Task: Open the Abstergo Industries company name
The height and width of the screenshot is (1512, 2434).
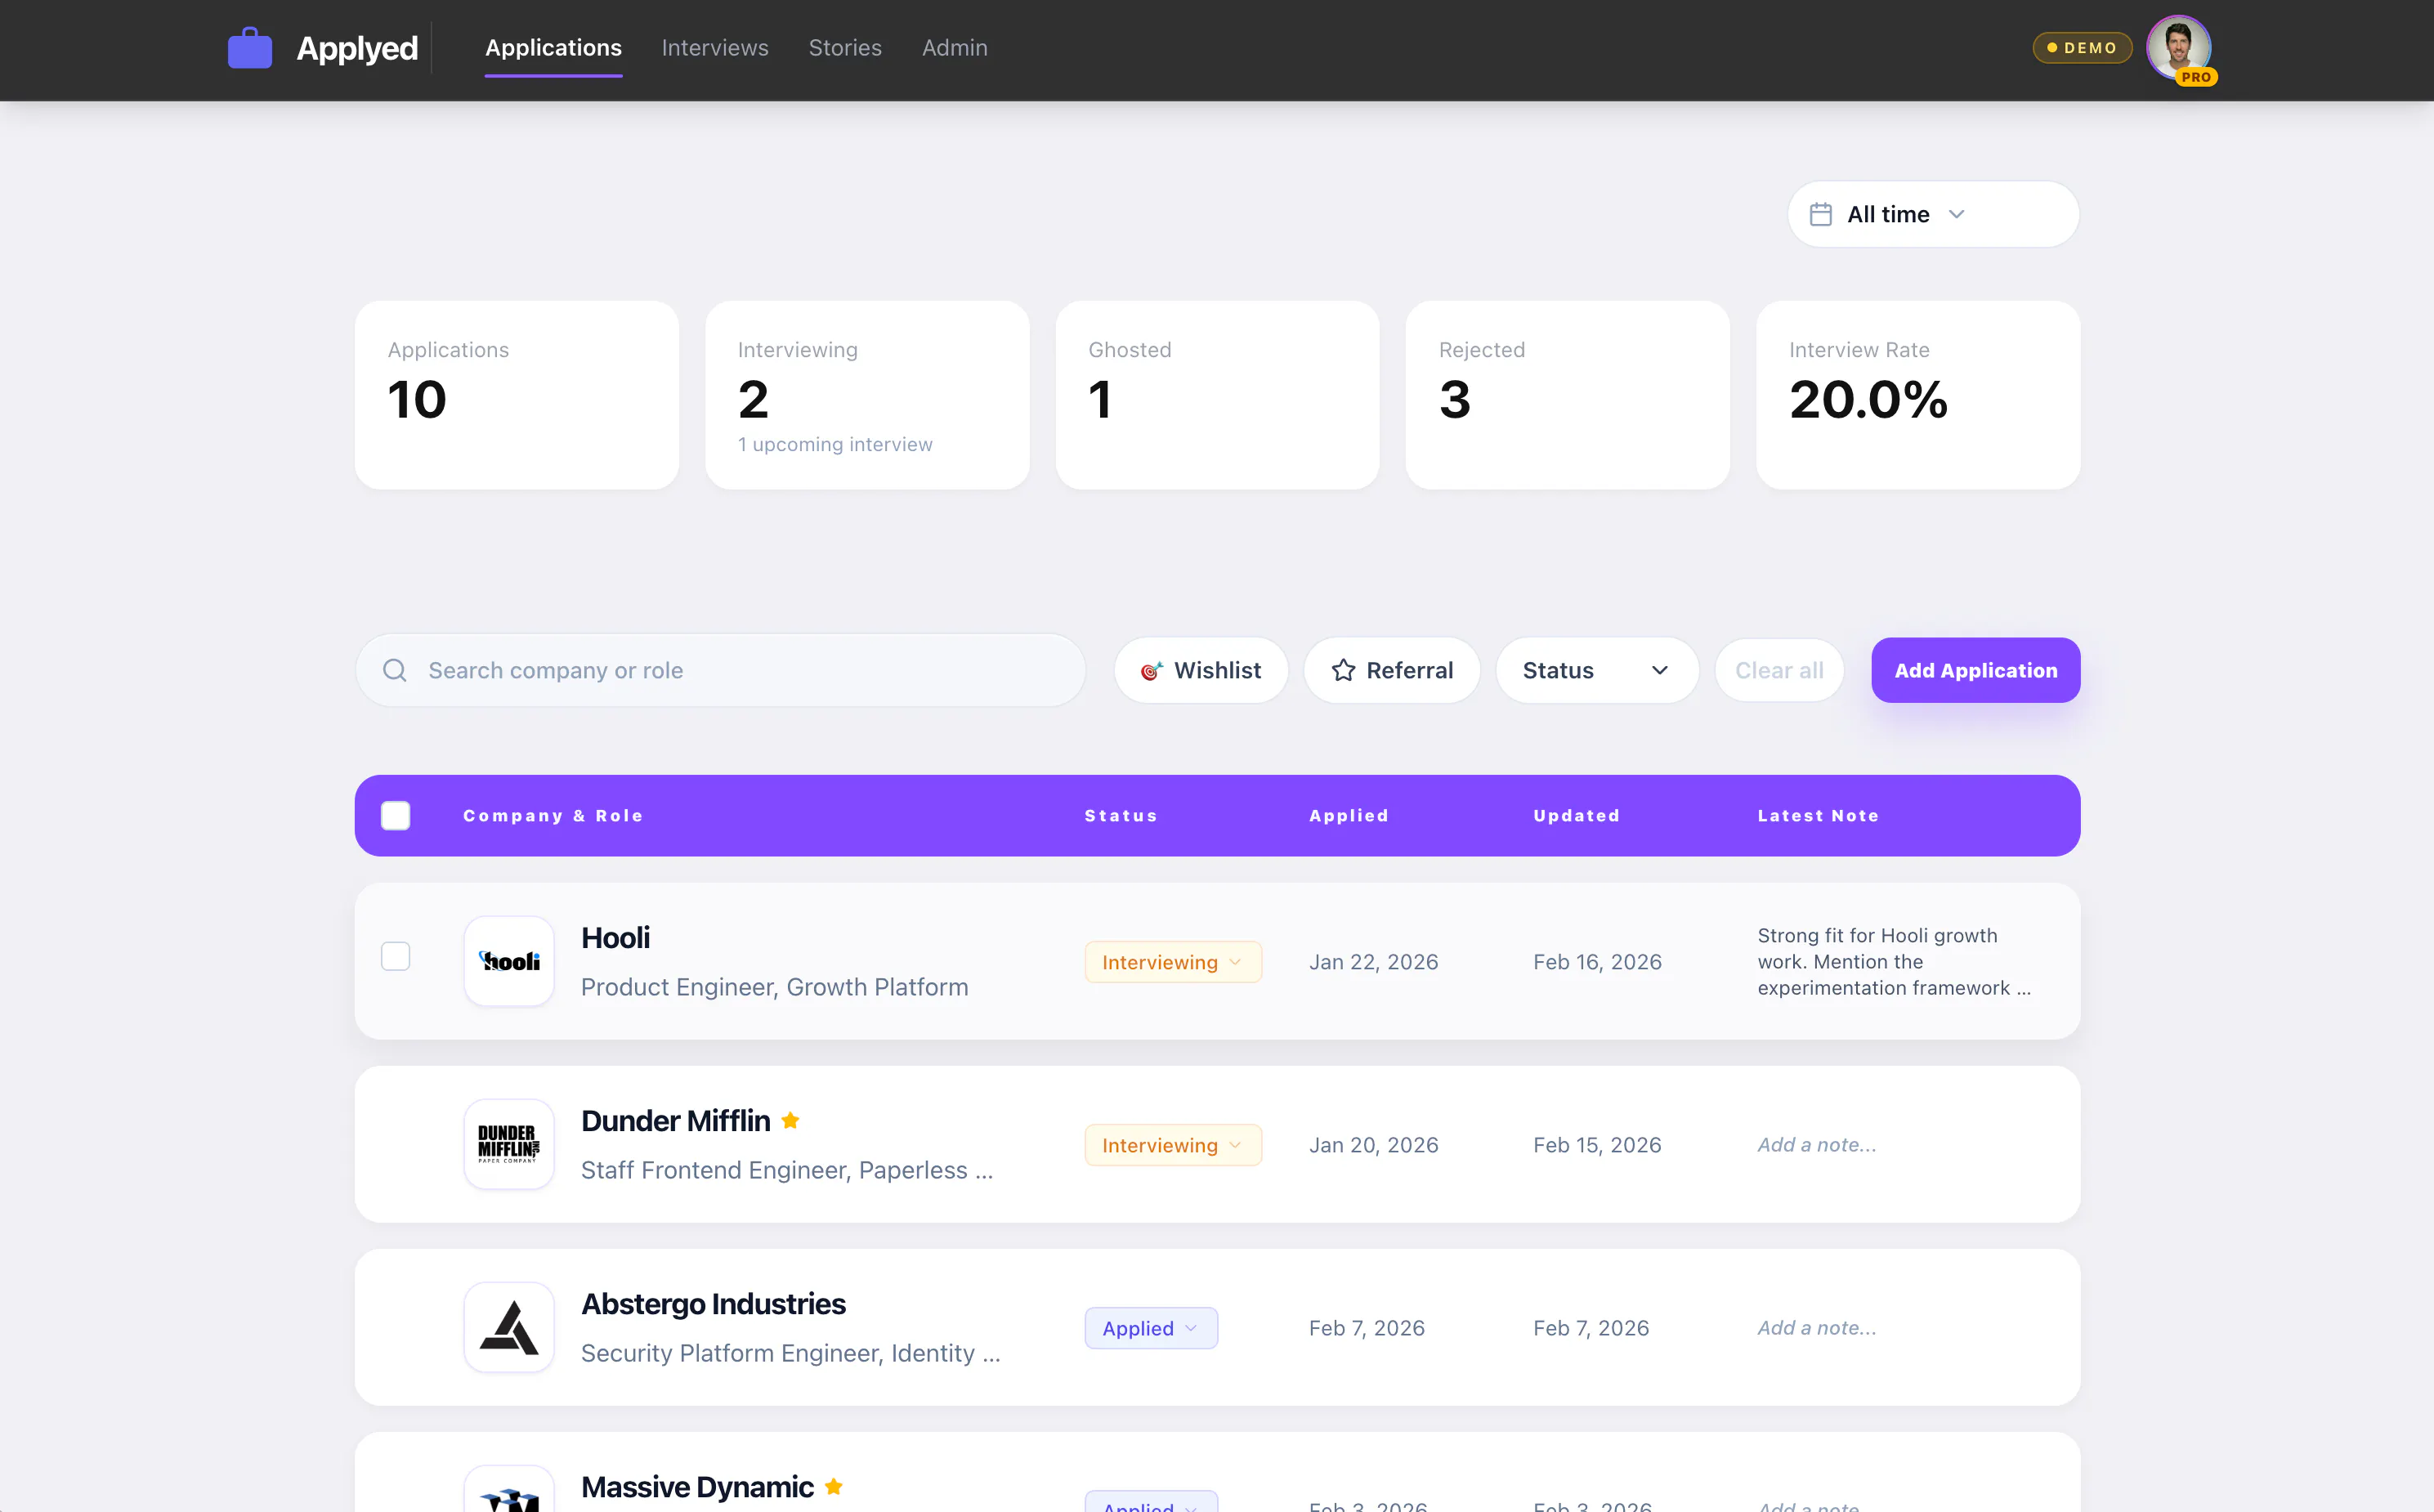Action: click(713, 1303)
